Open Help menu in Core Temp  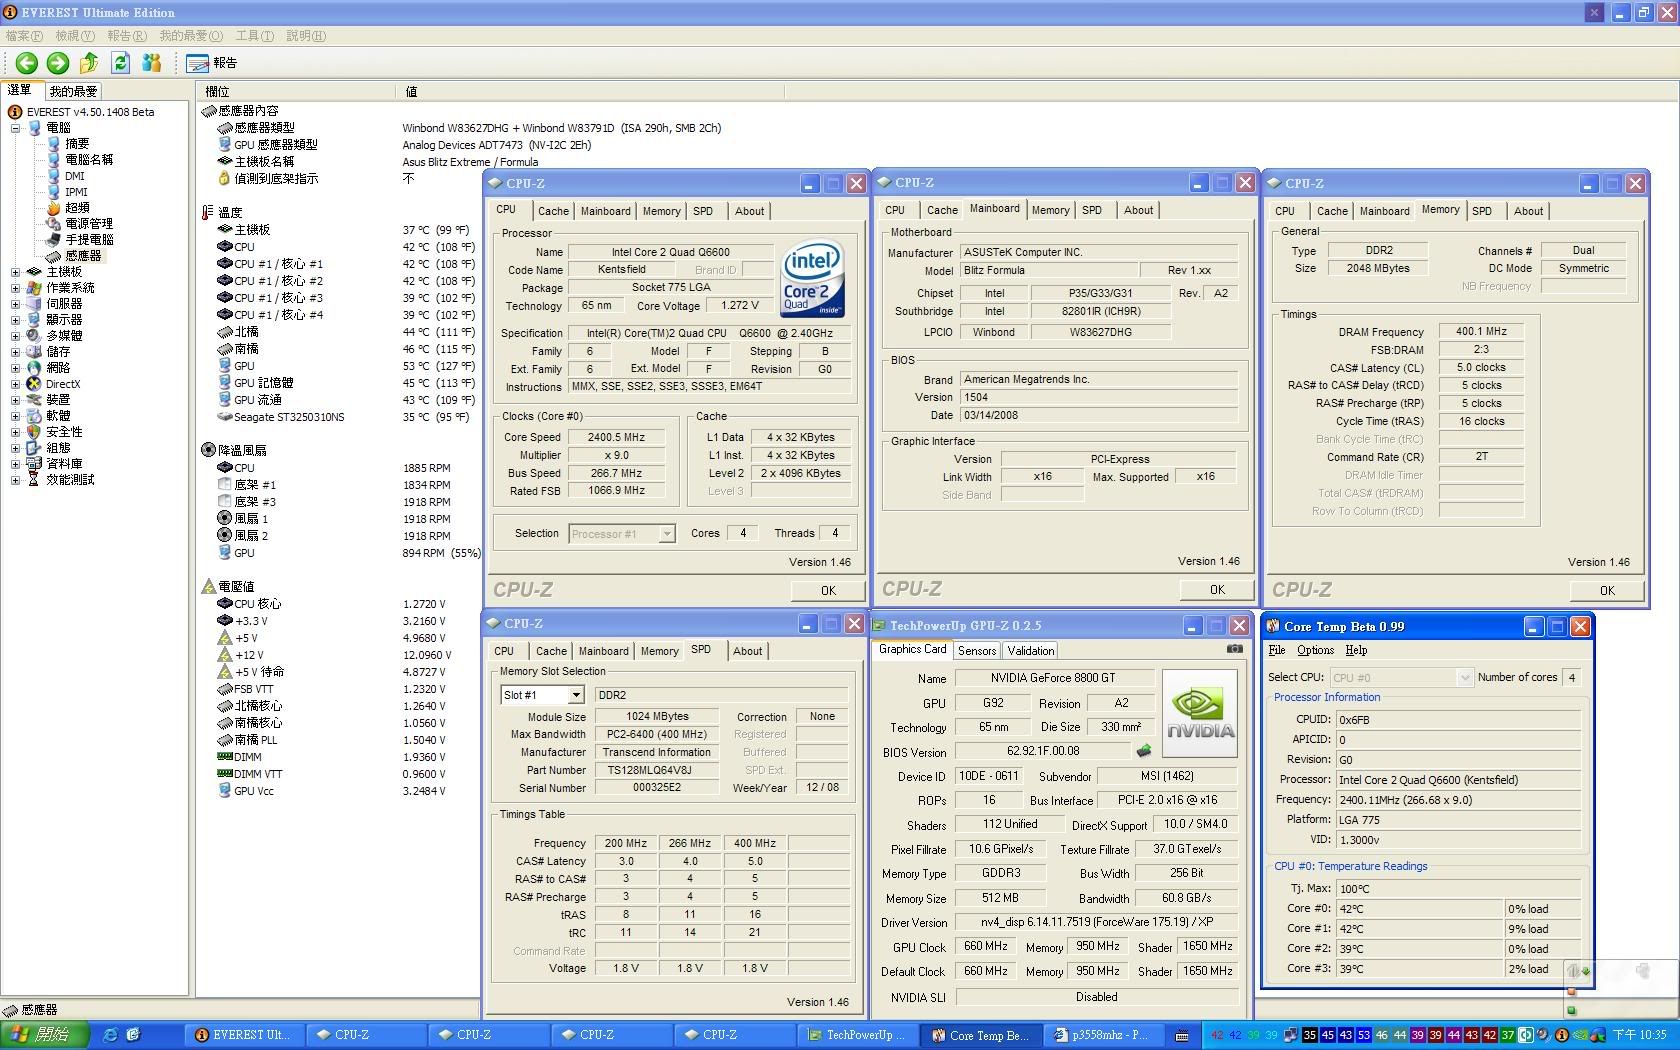point(1356,650)
